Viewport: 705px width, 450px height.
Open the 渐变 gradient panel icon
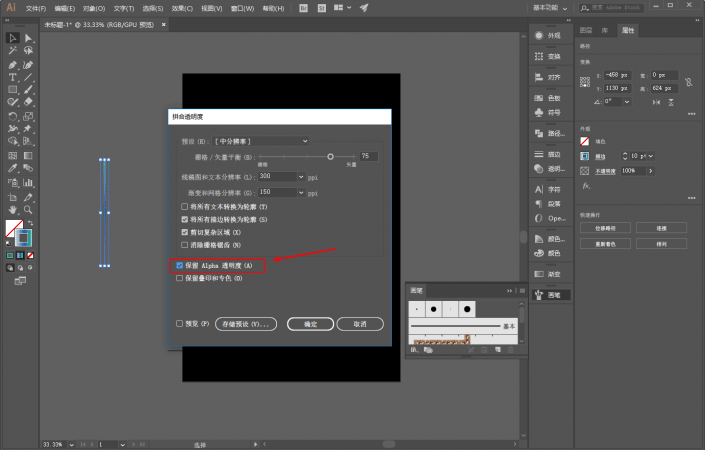551,274
